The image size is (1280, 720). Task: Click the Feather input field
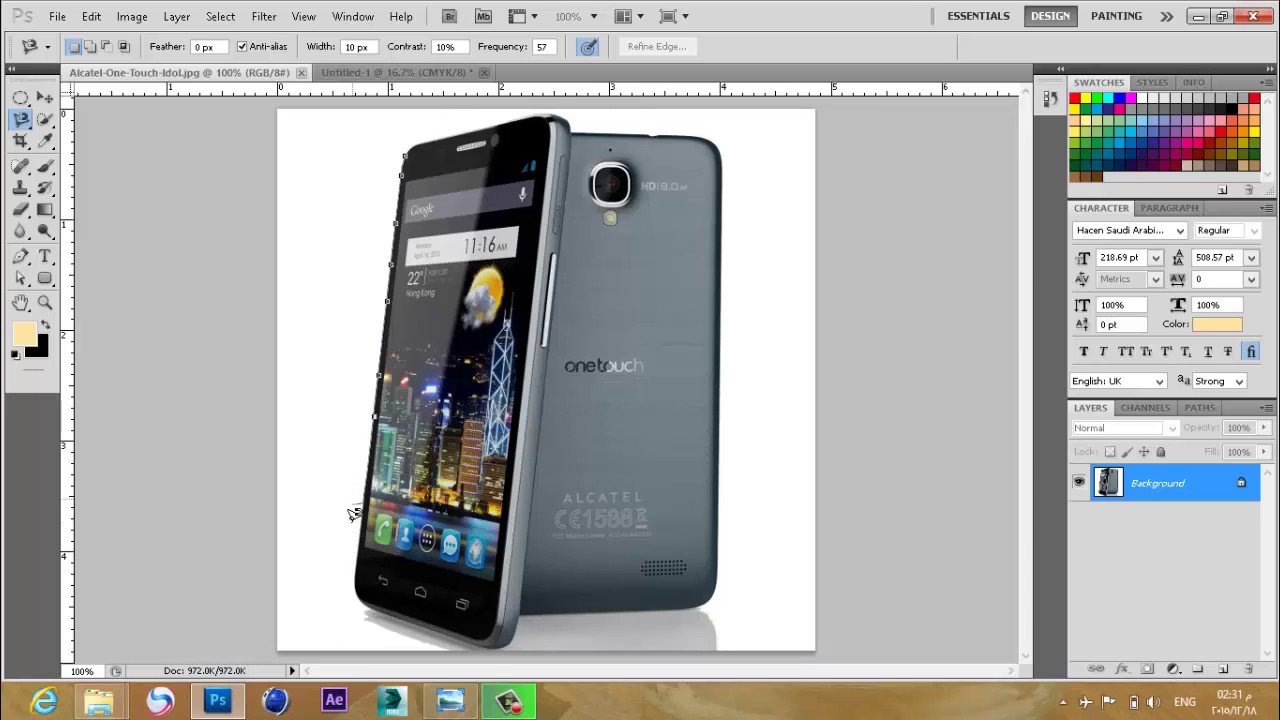click(209, 47)
